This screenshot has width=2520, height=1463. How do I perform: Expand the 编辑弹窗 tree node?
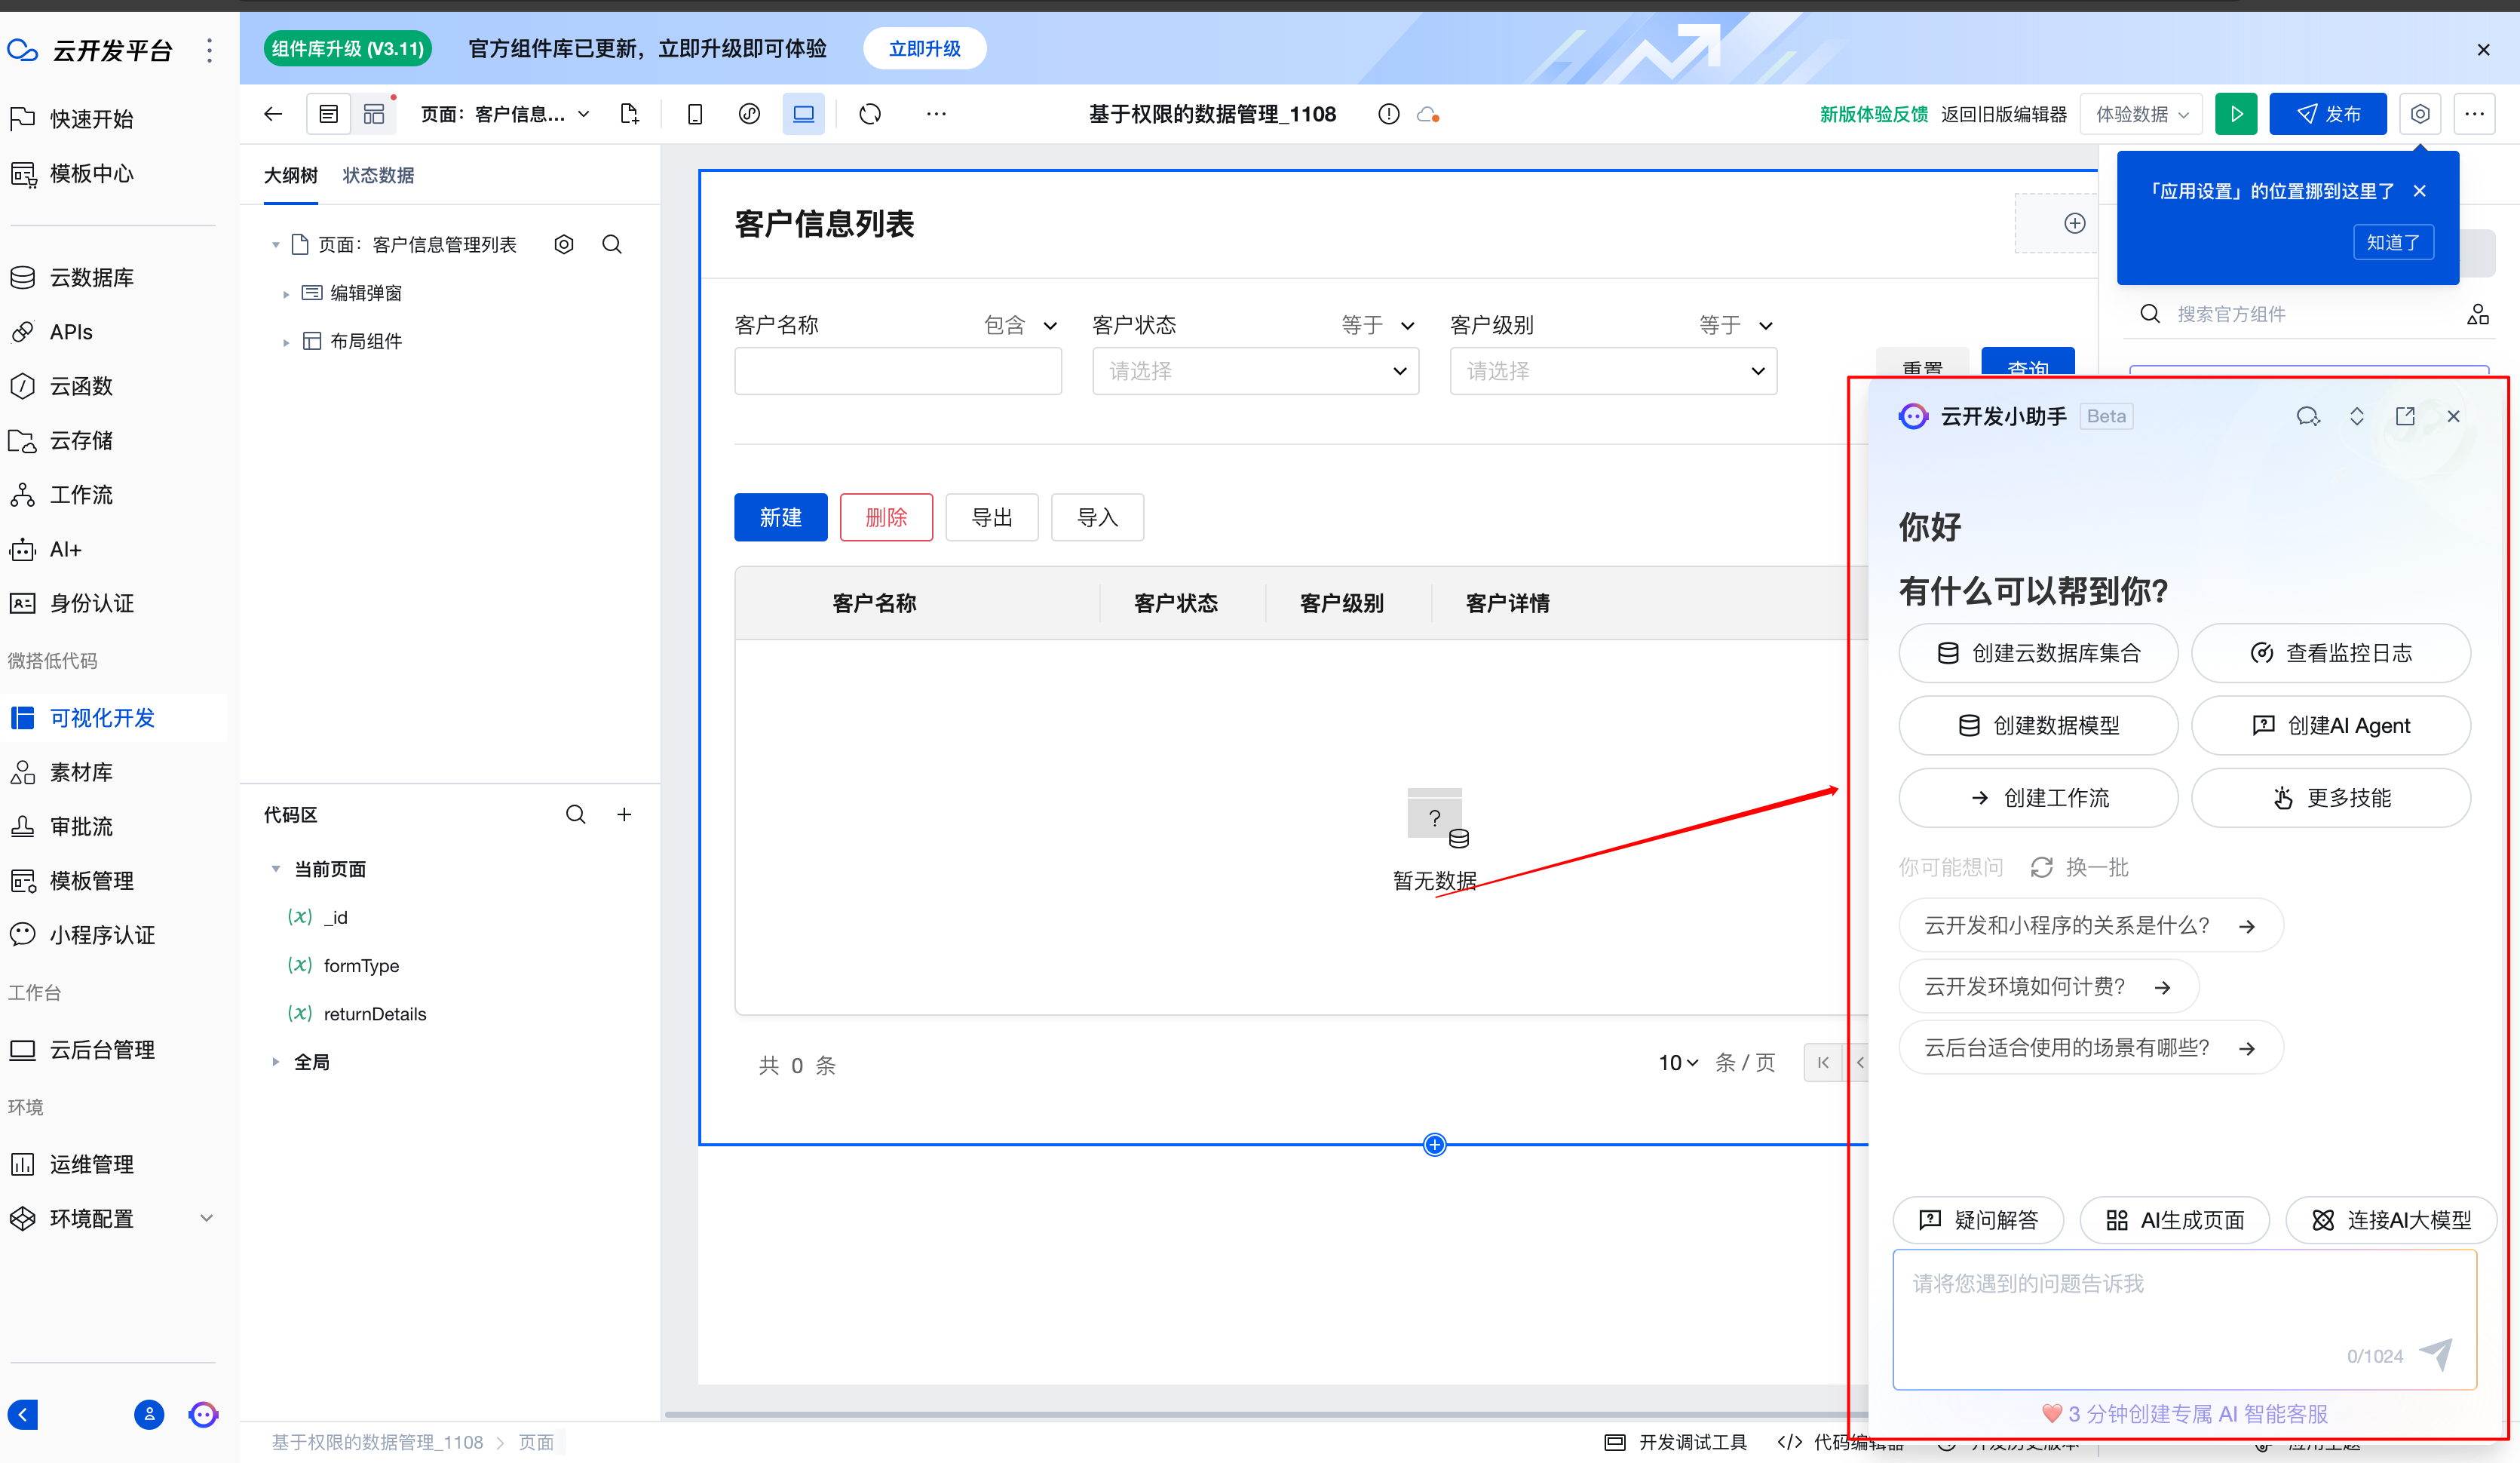coord(286,294)
